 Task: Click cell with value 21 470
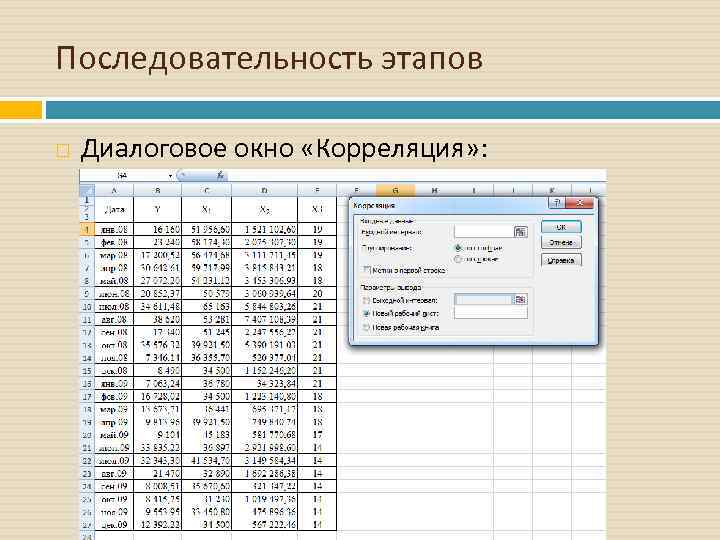click(158, 473)
